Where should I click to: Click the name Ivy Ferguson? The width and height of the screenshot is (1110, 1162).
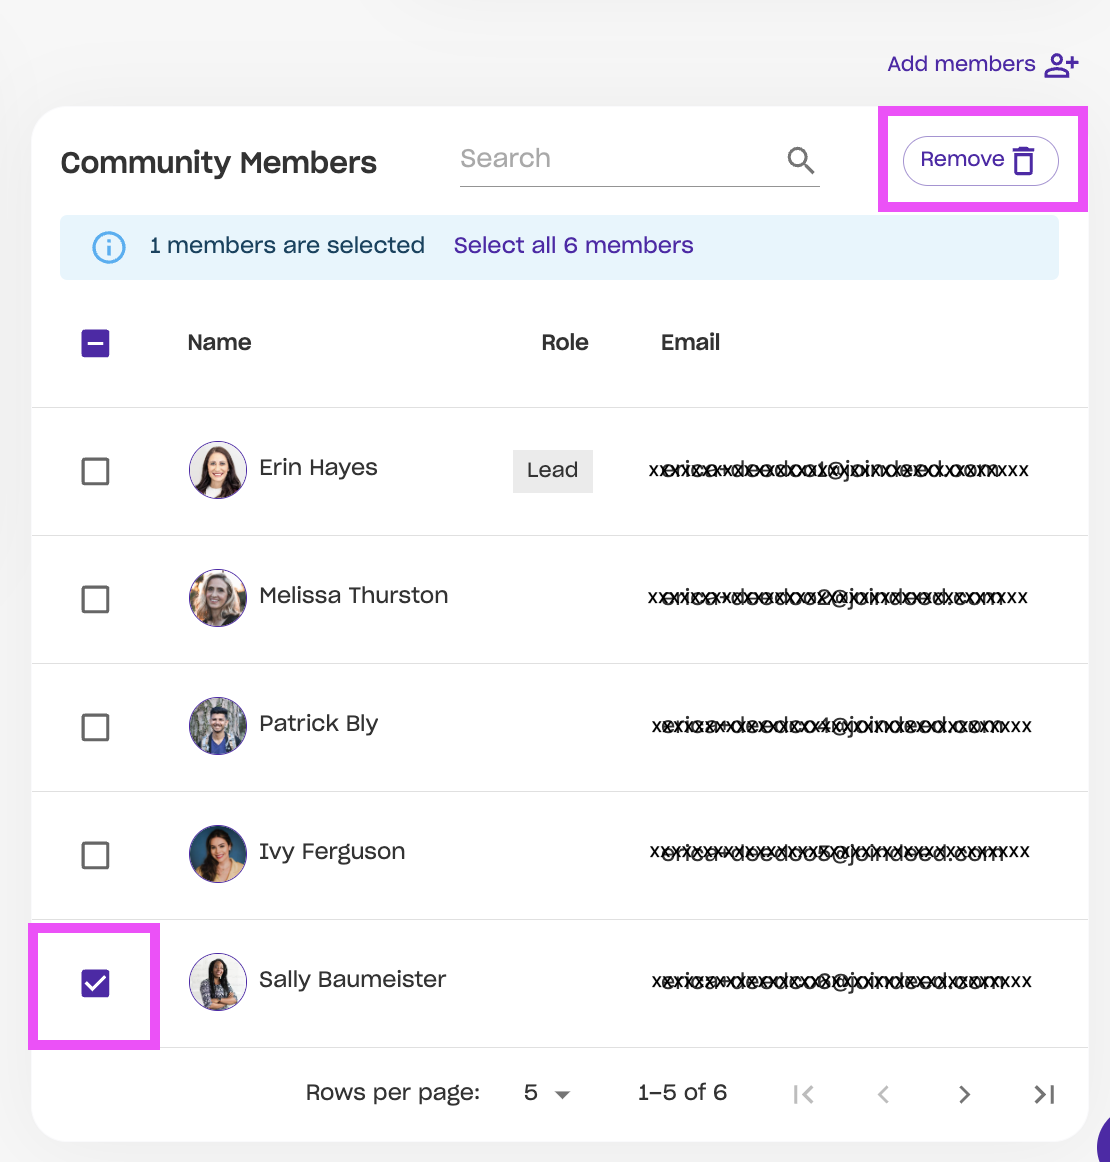tap(332, 851)
